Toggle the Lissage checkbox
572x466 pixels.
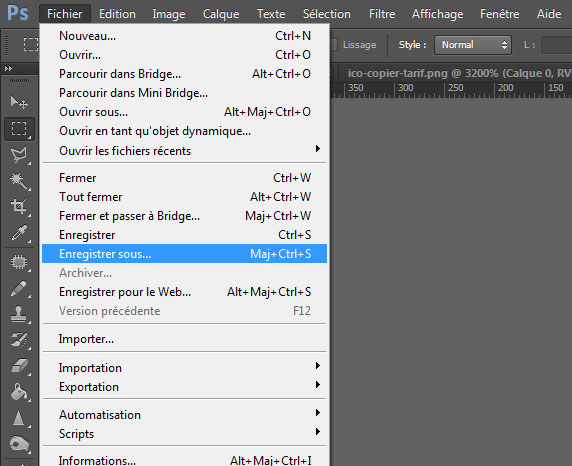point(333,45)
